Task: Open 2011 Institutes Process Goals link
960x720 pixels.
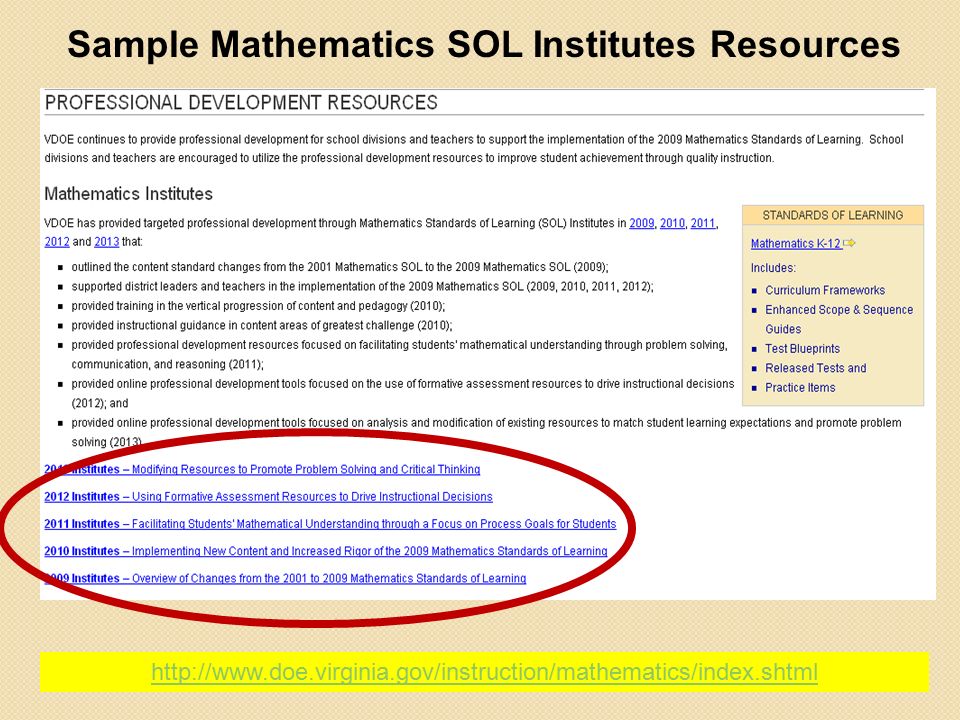Action: tap(330, 524)
